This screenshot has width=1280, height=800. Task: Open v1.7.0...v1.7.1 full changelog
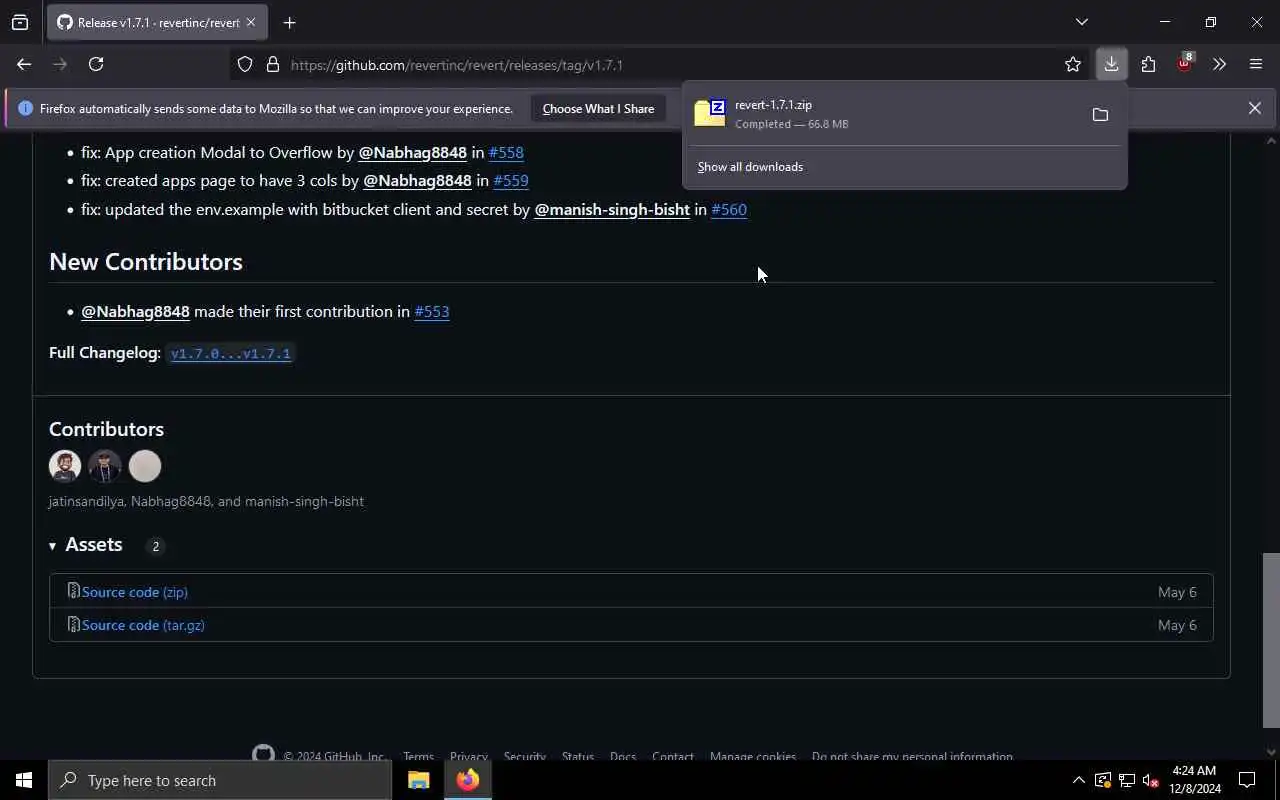tap(231, 353)
